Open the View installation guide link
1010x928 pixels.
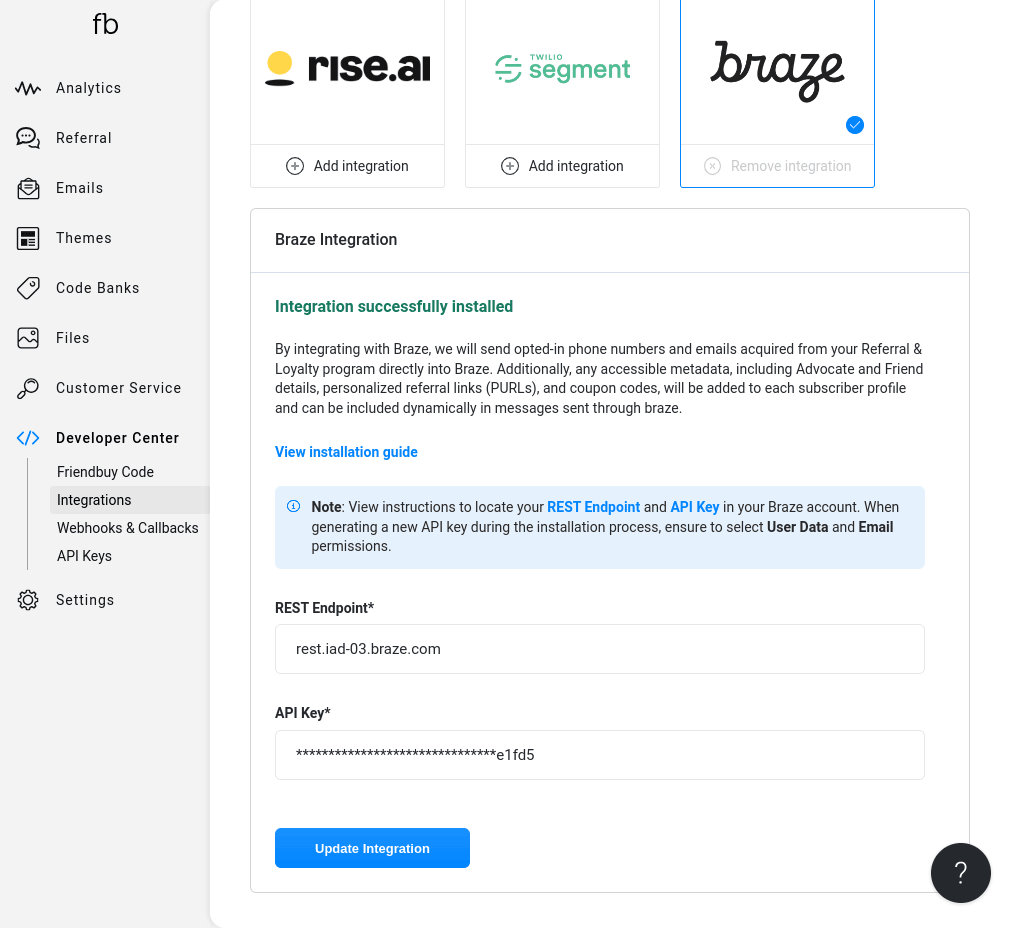coord(346,452)
